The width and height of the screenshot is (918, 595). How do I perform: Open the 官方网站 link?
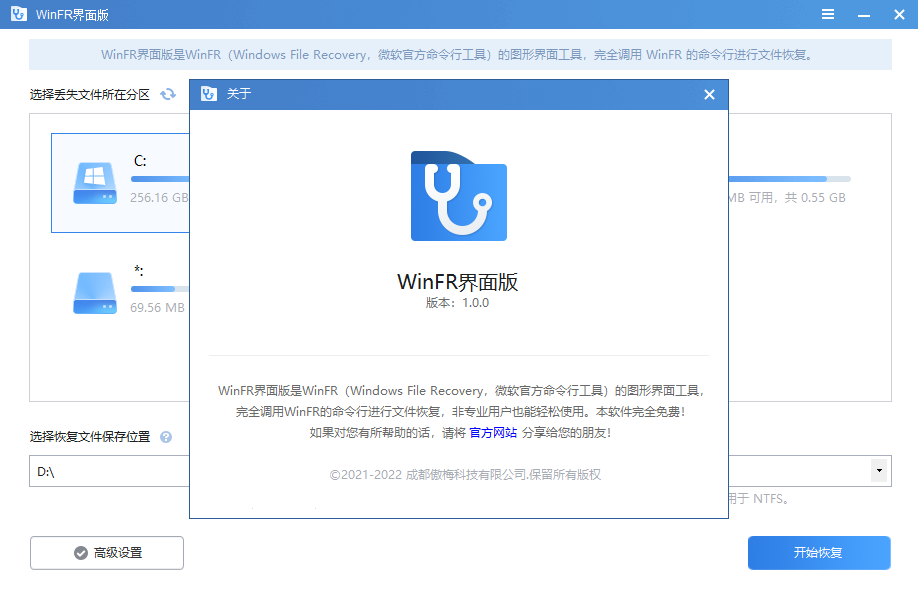click(x=493, y=433)
